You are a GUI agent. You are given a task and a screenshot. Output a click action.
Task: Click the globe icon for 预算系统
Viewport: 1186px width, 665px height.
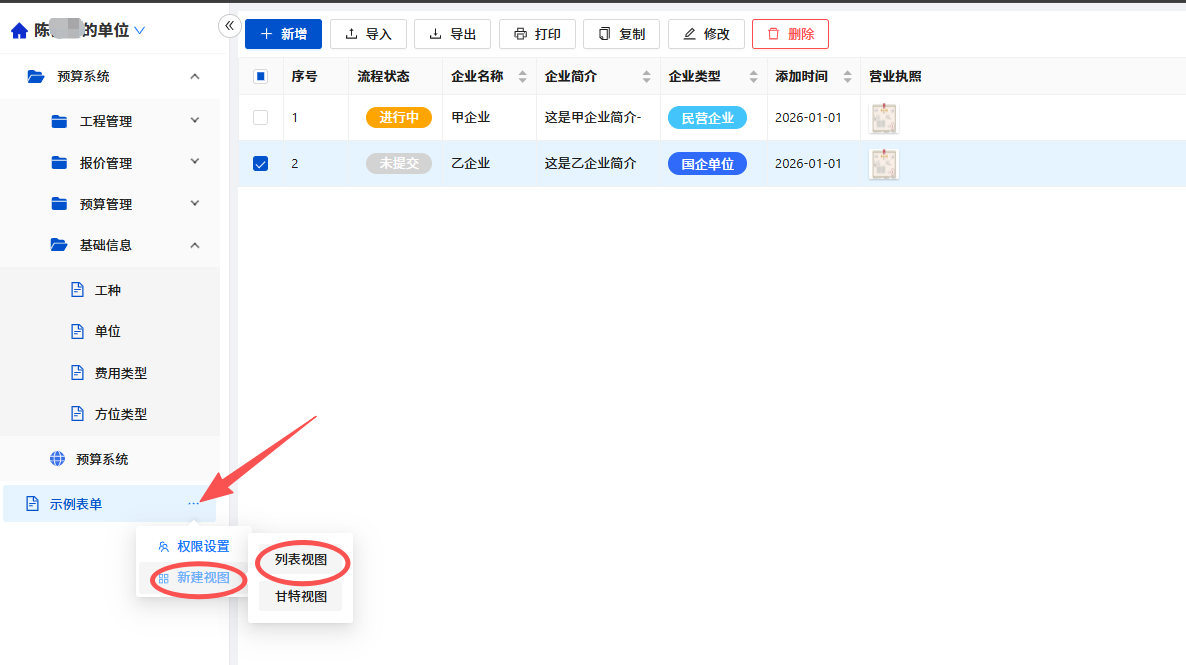[x=57, y=458]
